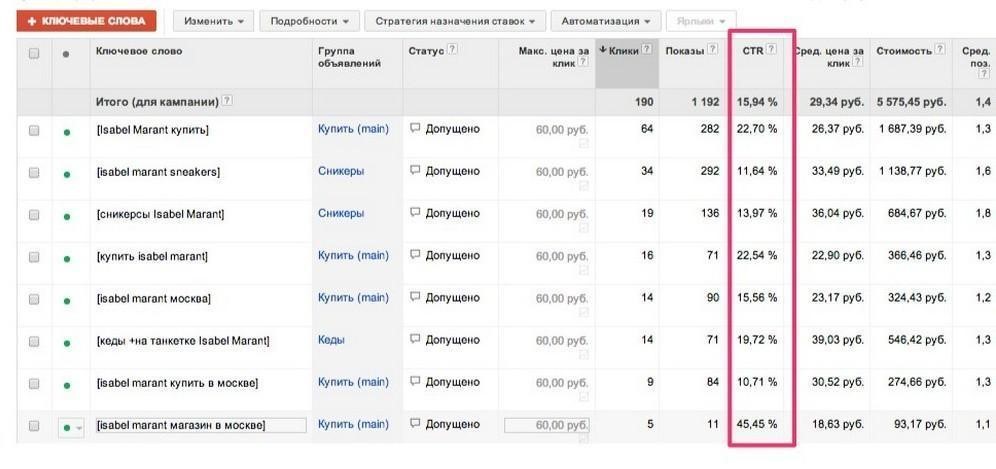The image size is (996, 469).
Task: Click green status dot of [Isabel Marant купить]
Action: 67,132
